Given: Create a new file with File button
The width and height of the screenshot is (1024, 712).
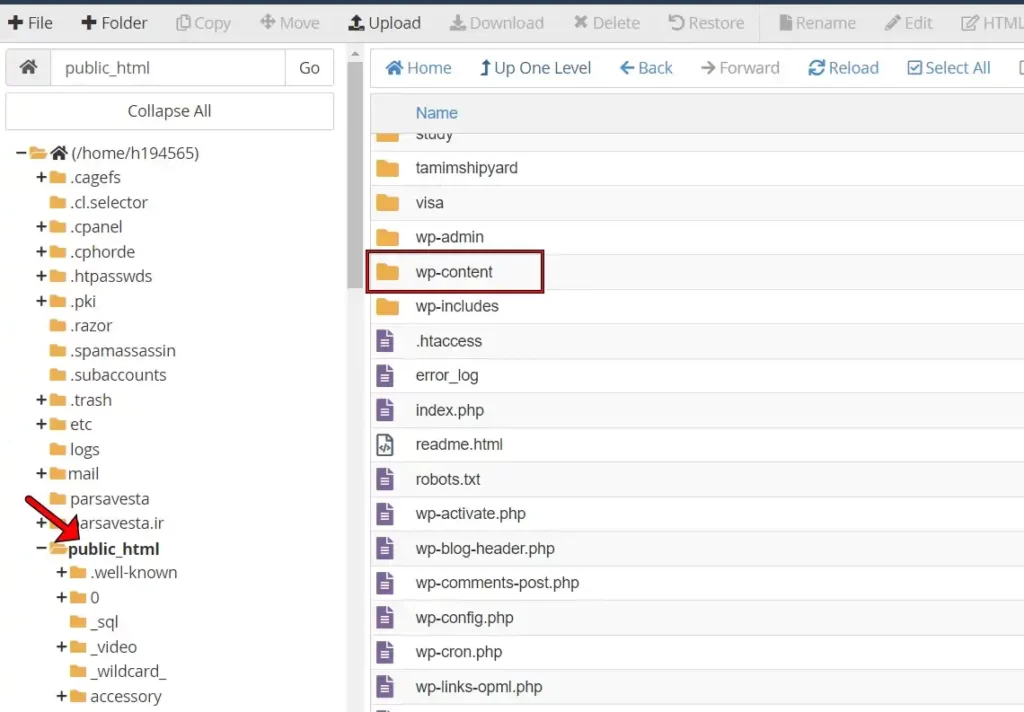Looking at the screenshot, I should (30, 23).
